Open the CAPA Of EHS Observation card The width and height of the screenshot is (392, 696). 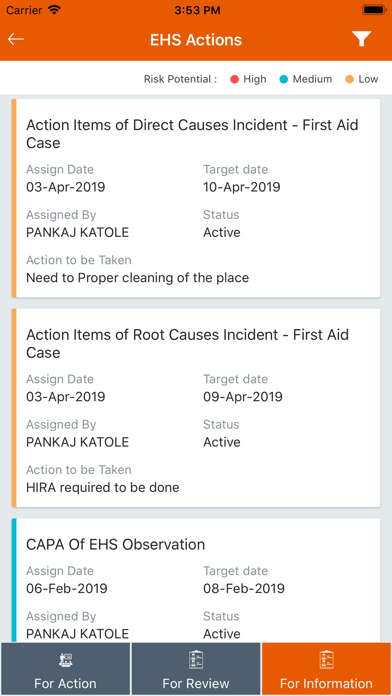pos(196,580)
